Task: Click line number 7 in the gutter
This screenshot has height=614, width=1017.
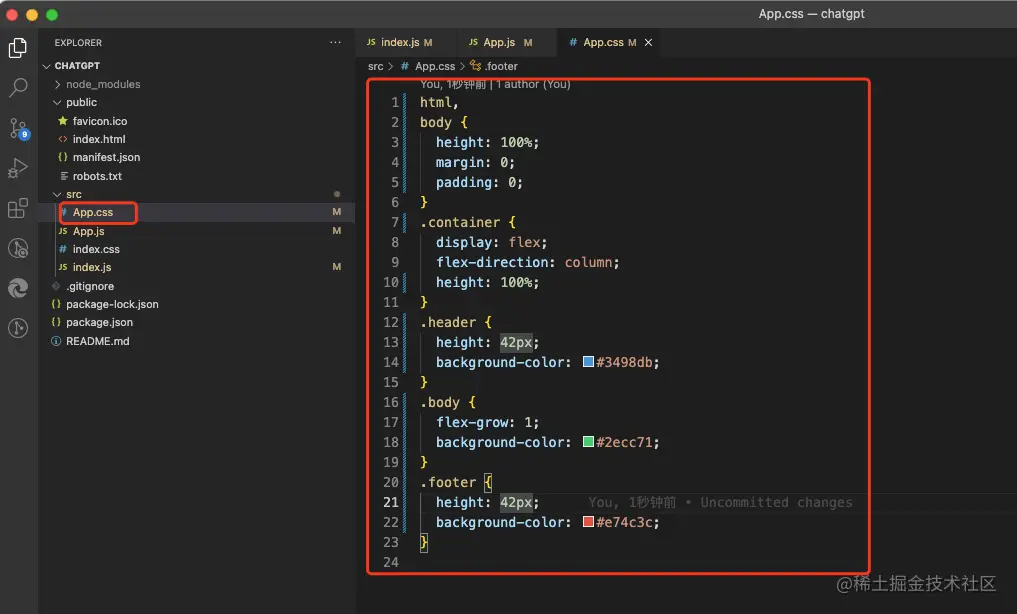Action: pyautogui.click(x=395, y=222)
